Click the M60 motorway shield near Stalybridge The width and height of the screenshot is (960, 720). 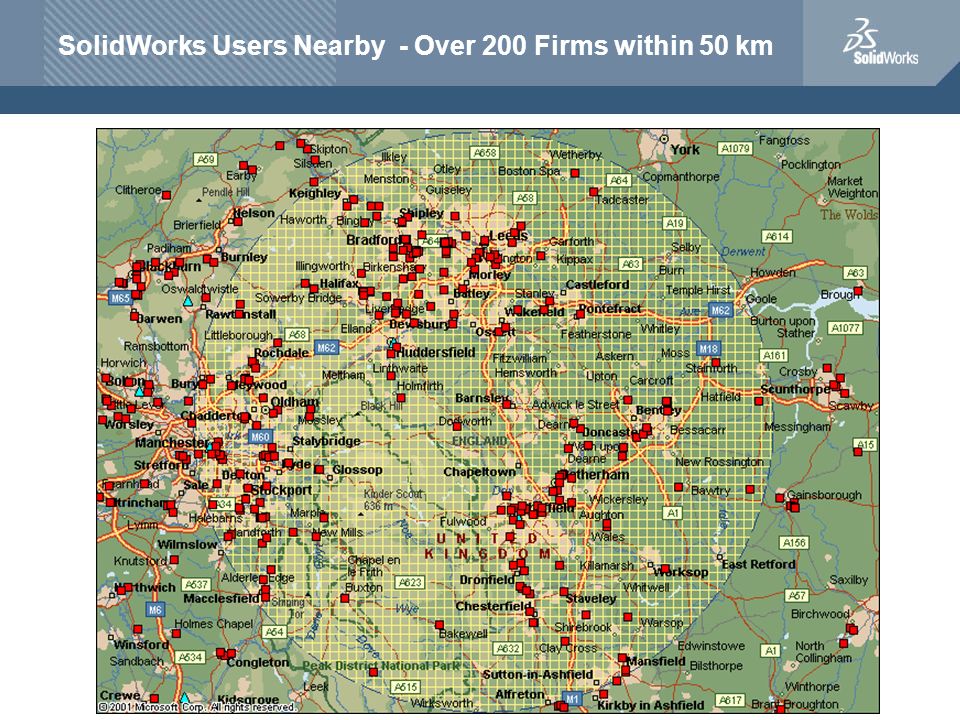(260, 437)
